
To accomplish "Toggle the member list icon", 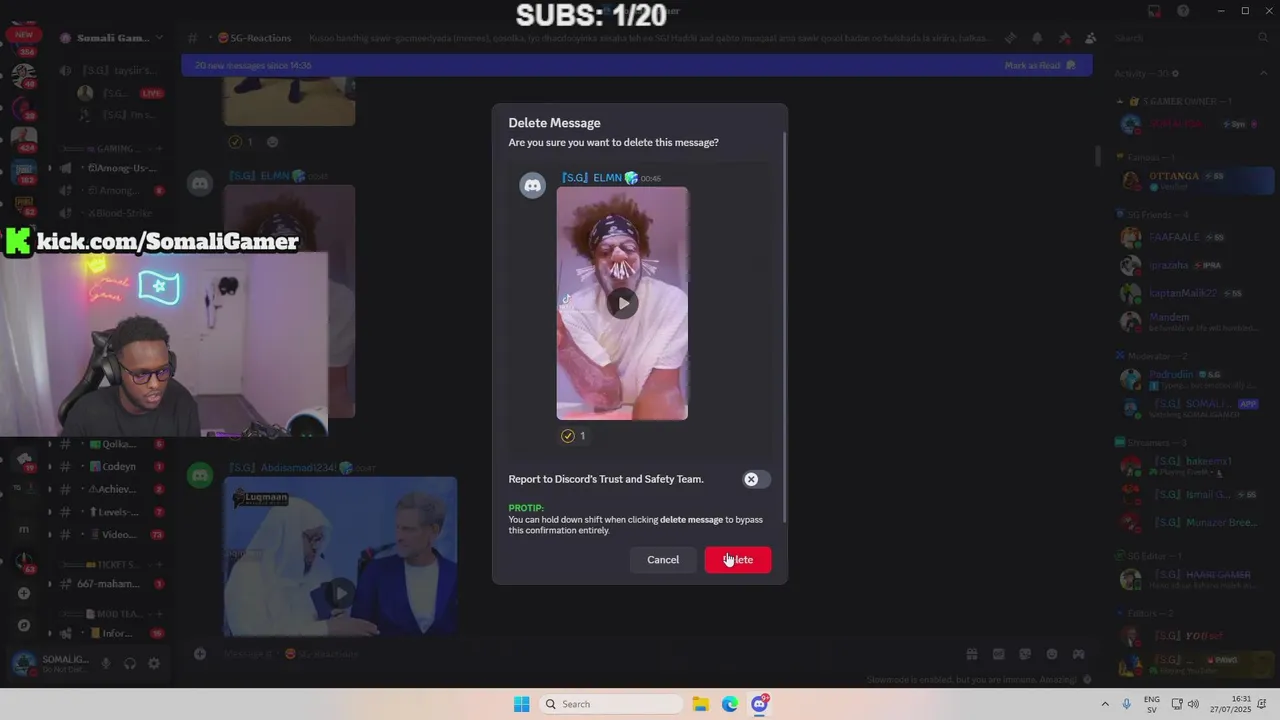I will pyautogui.click(x=1090, y=38).
